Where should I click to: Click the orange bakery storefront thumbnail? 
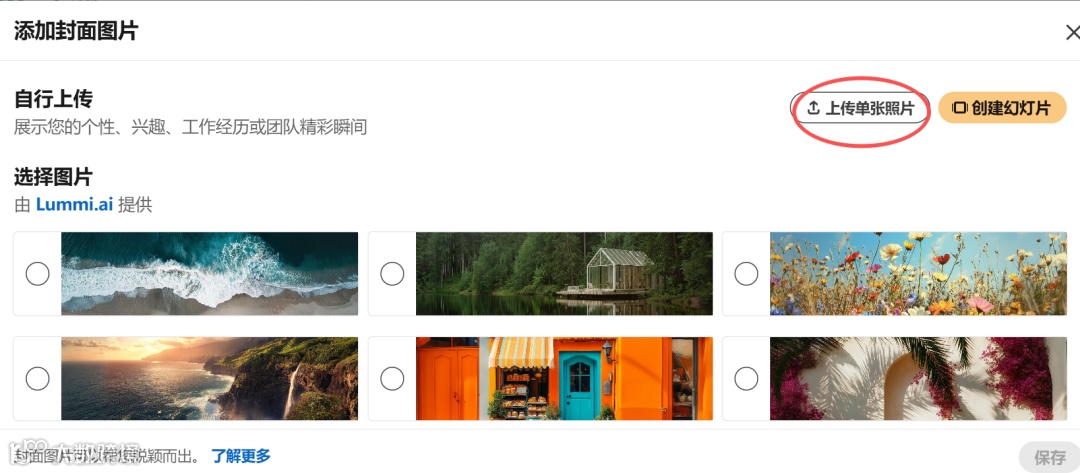point(564,378)
